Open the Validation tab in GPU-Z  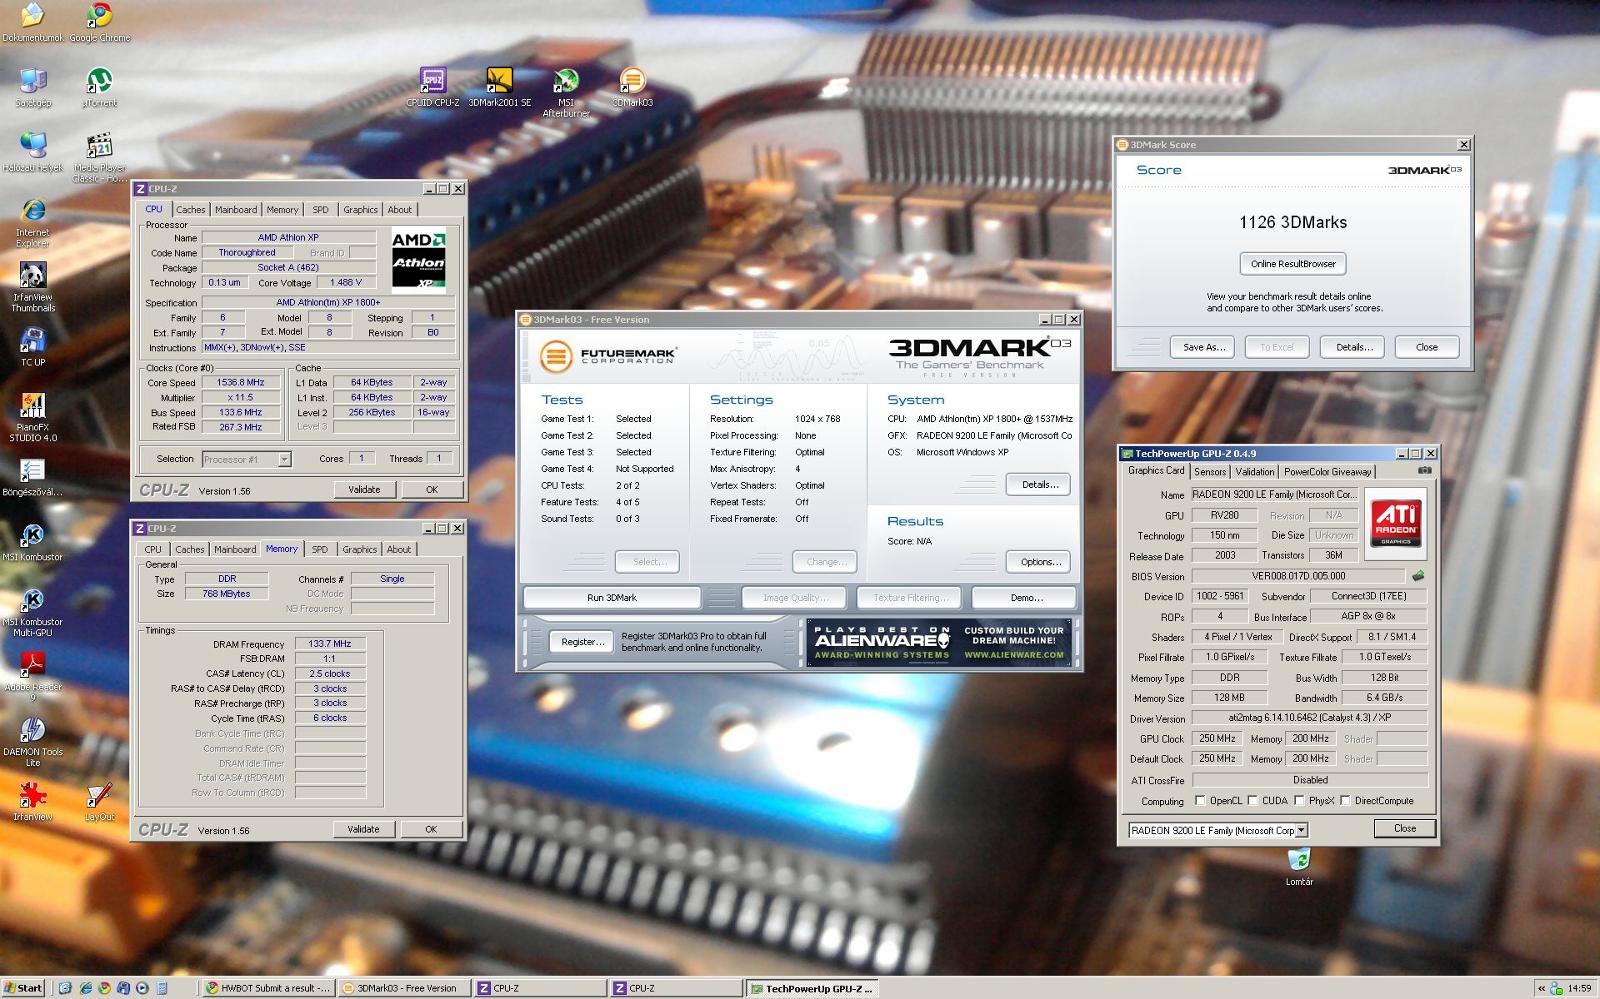click(1255, 471)
